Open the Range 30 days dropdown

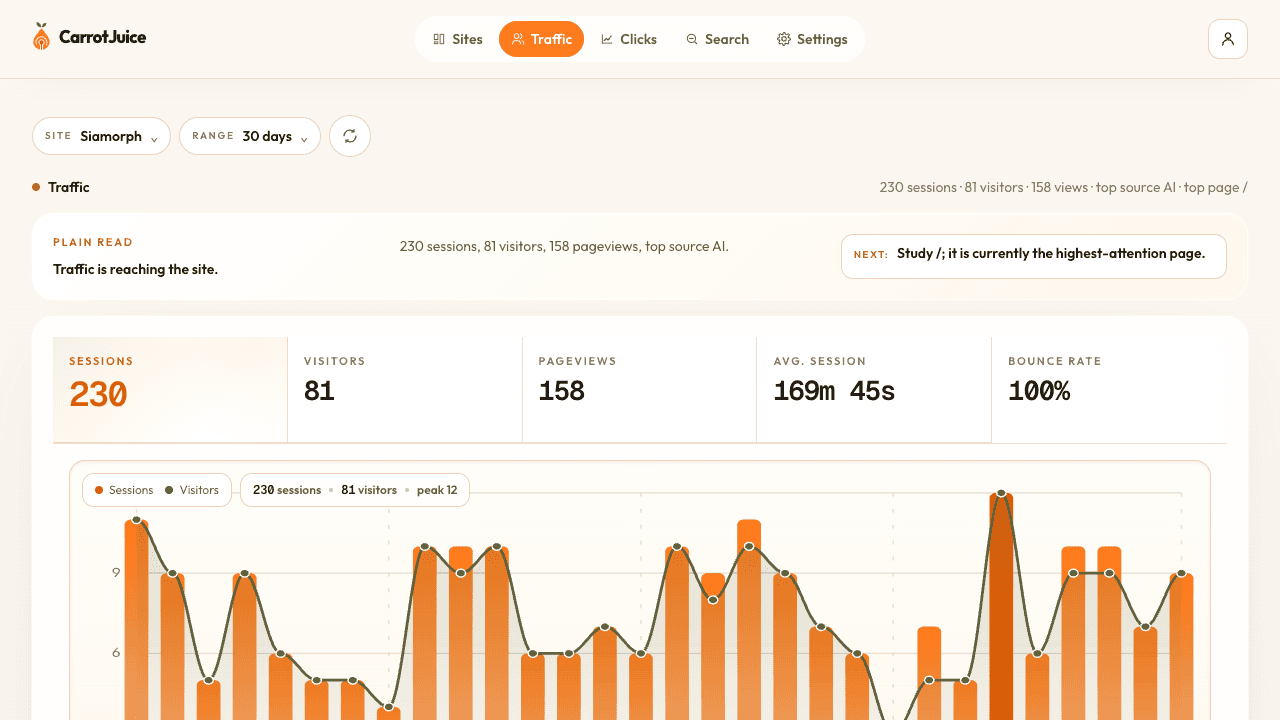[x=250, y=136]
